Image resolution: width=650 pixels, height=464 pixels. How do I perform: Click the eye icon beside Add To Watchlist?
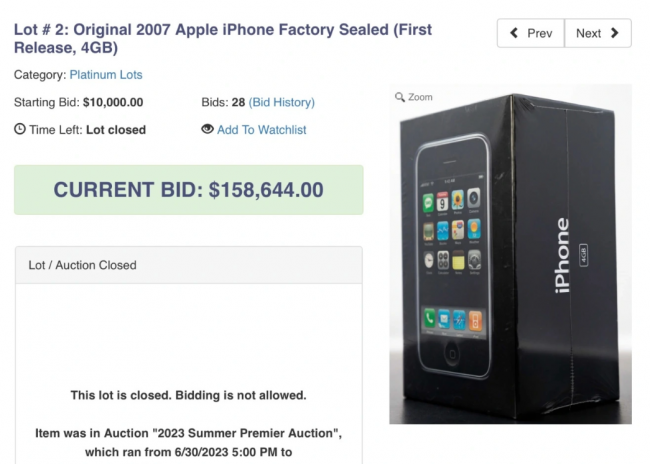207,129
